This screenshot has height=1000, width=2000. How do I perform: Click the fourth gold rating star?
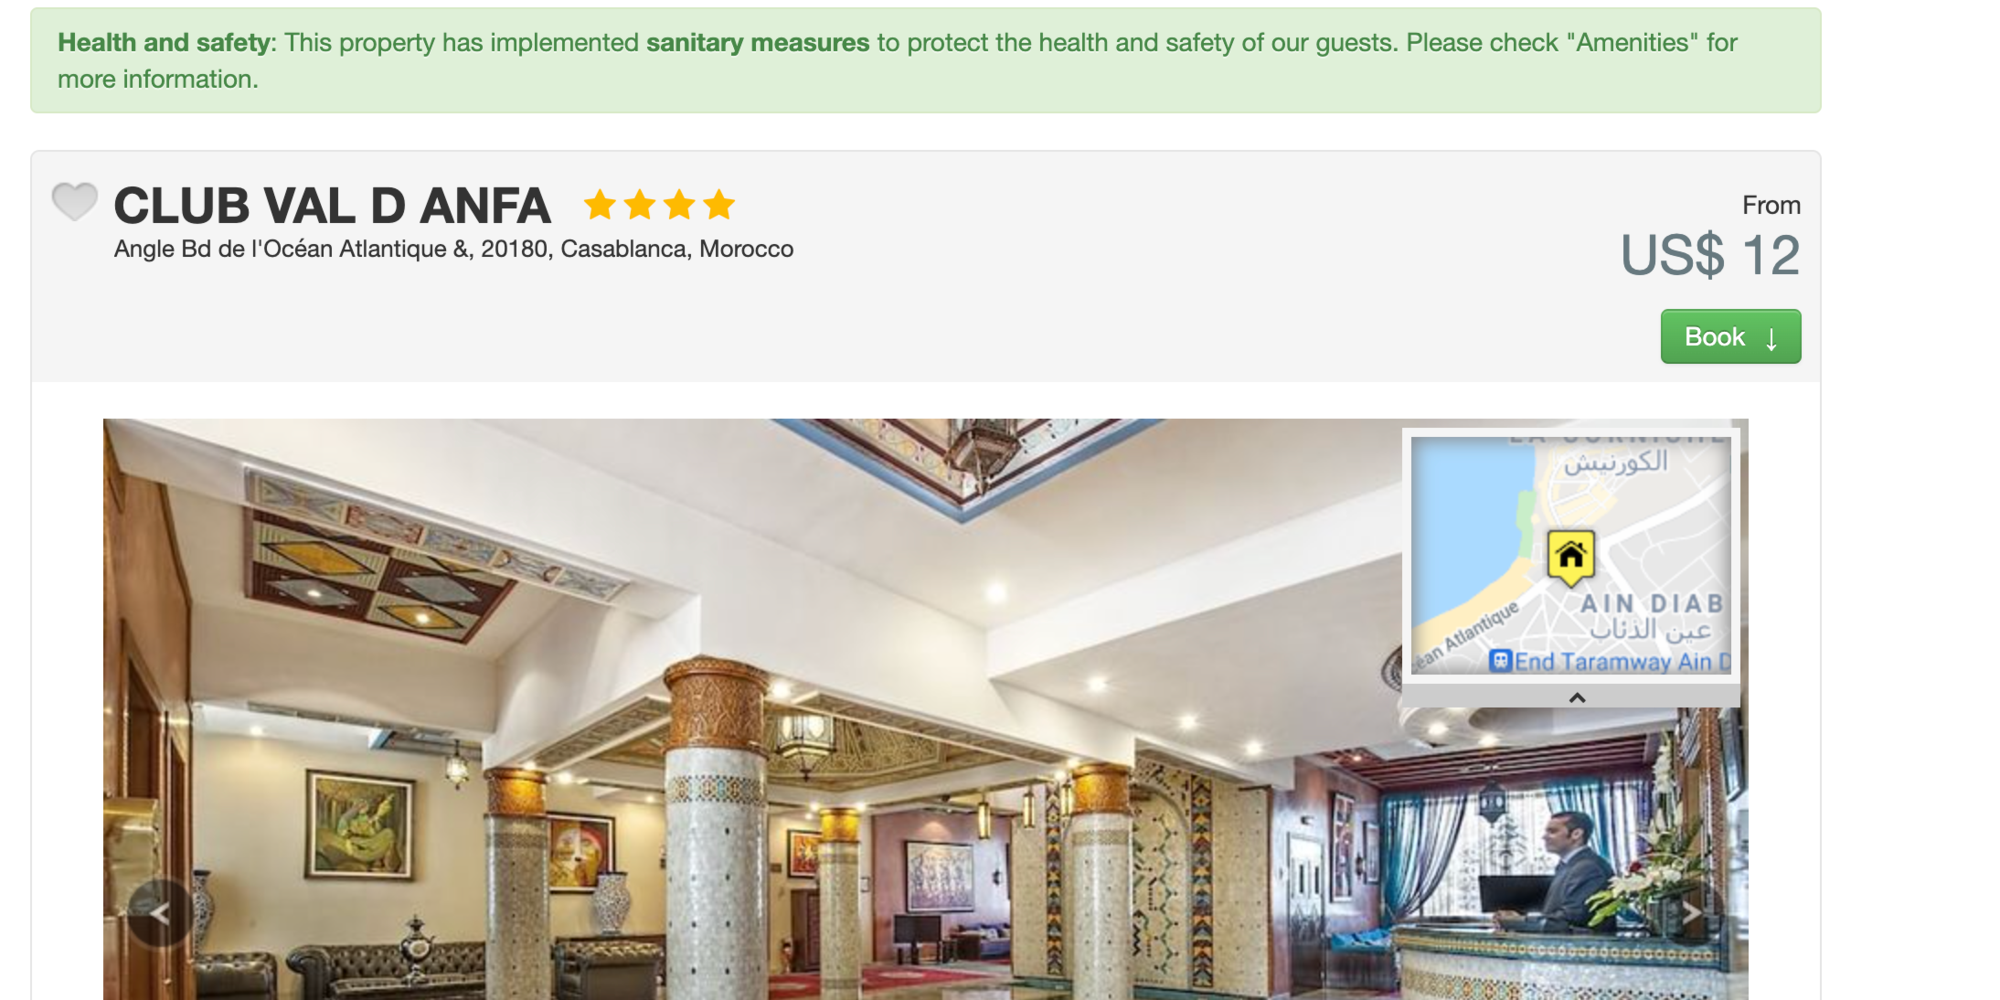tap(719, 205)
